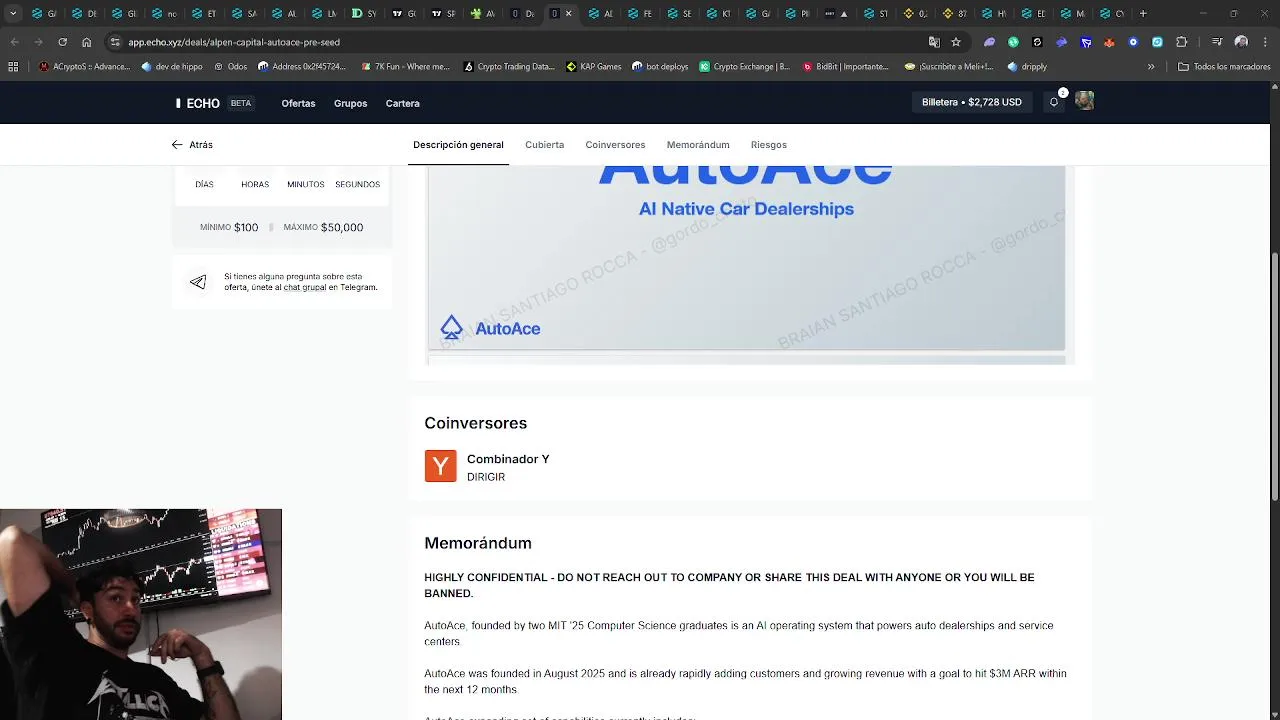Switch to the SY browser tab
The image size is (1280, 720).
(364, 14)
